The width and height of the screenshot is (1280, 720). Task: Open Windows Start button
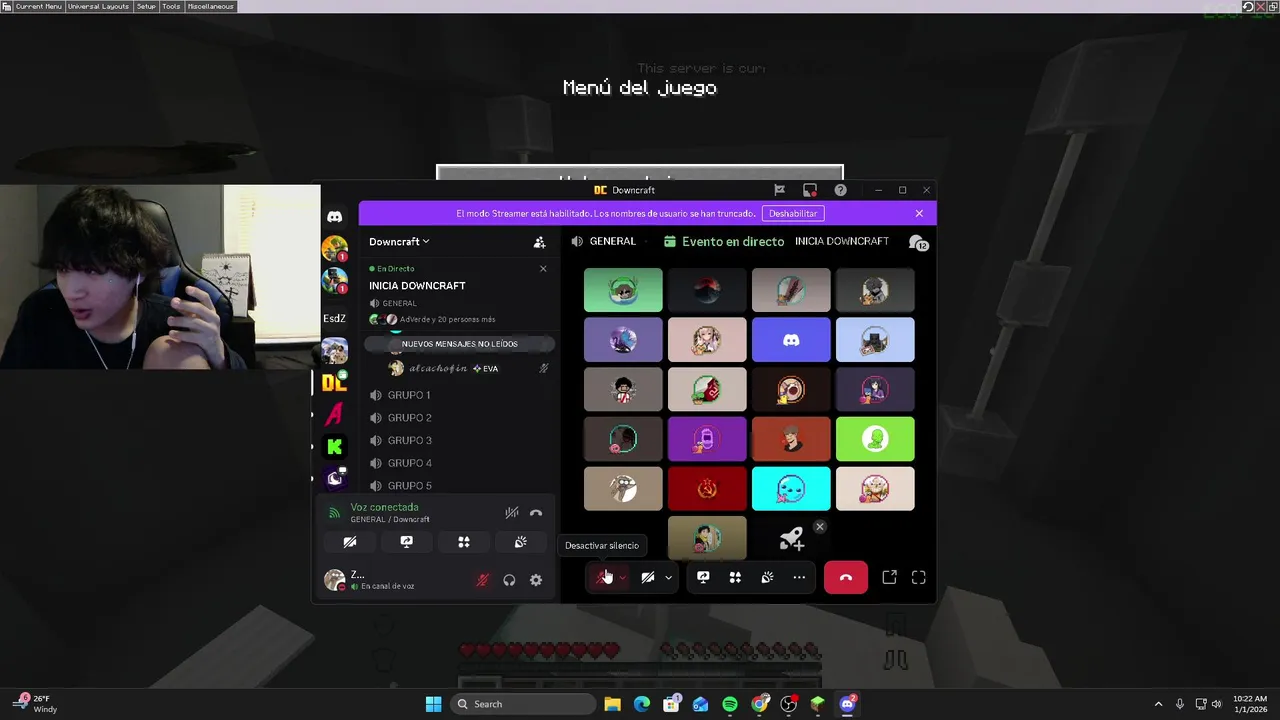pyautogui.click(x=433, y=704)
